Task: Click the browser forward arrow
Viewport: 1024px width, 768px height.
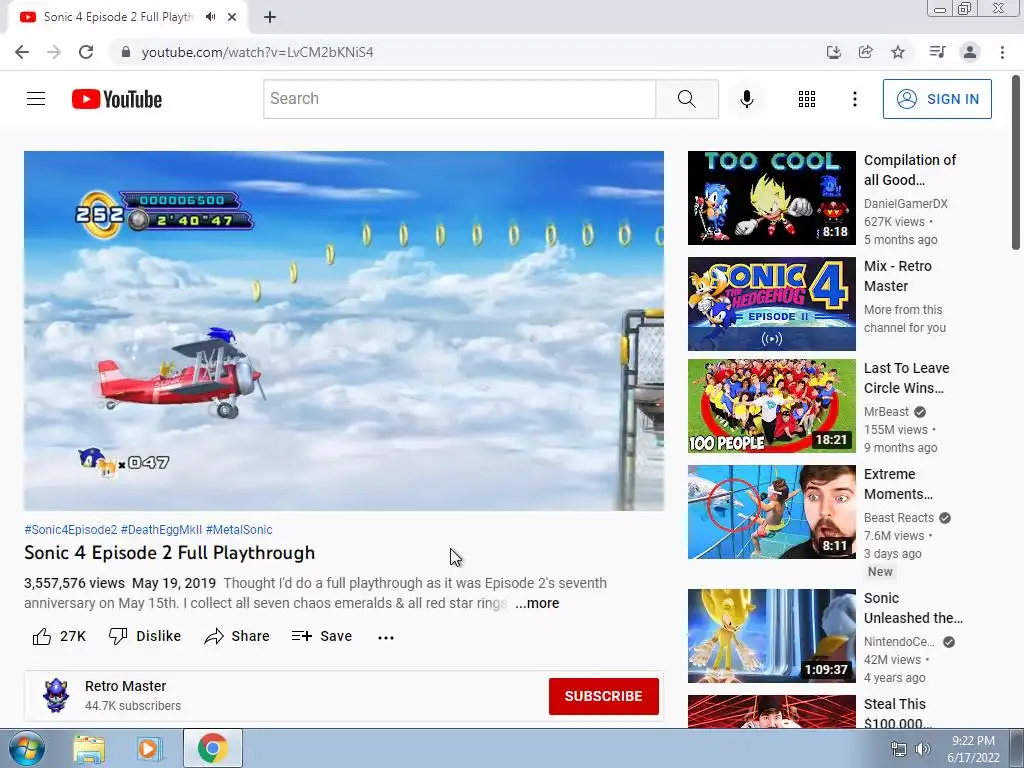Action: (54, 52)
